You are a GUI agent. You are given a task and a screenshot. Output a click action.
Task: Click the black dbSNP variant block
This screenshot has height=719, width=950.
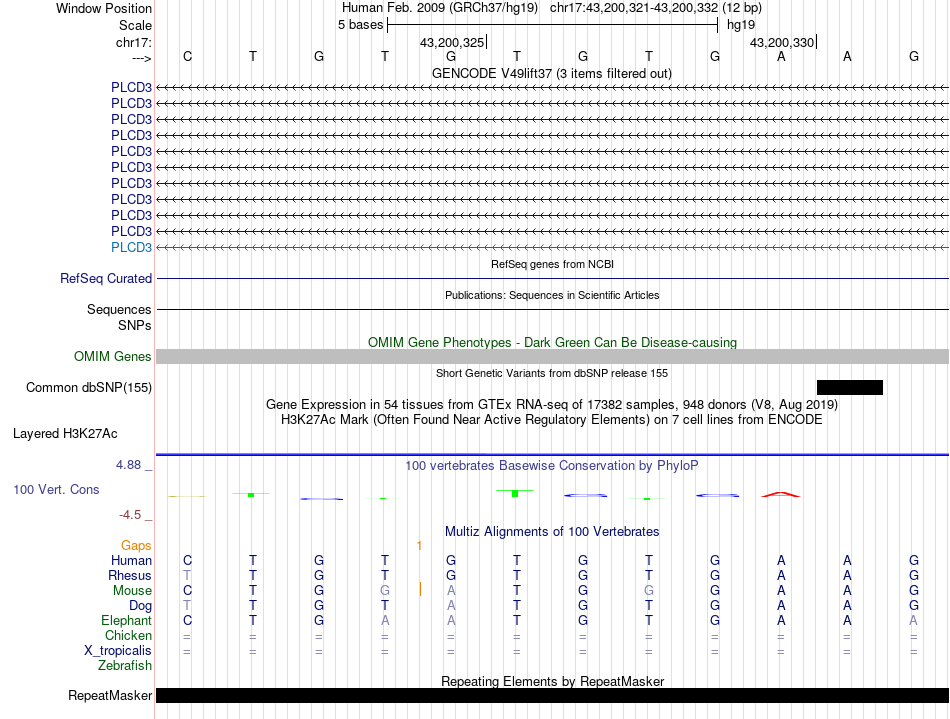[849, 387]
